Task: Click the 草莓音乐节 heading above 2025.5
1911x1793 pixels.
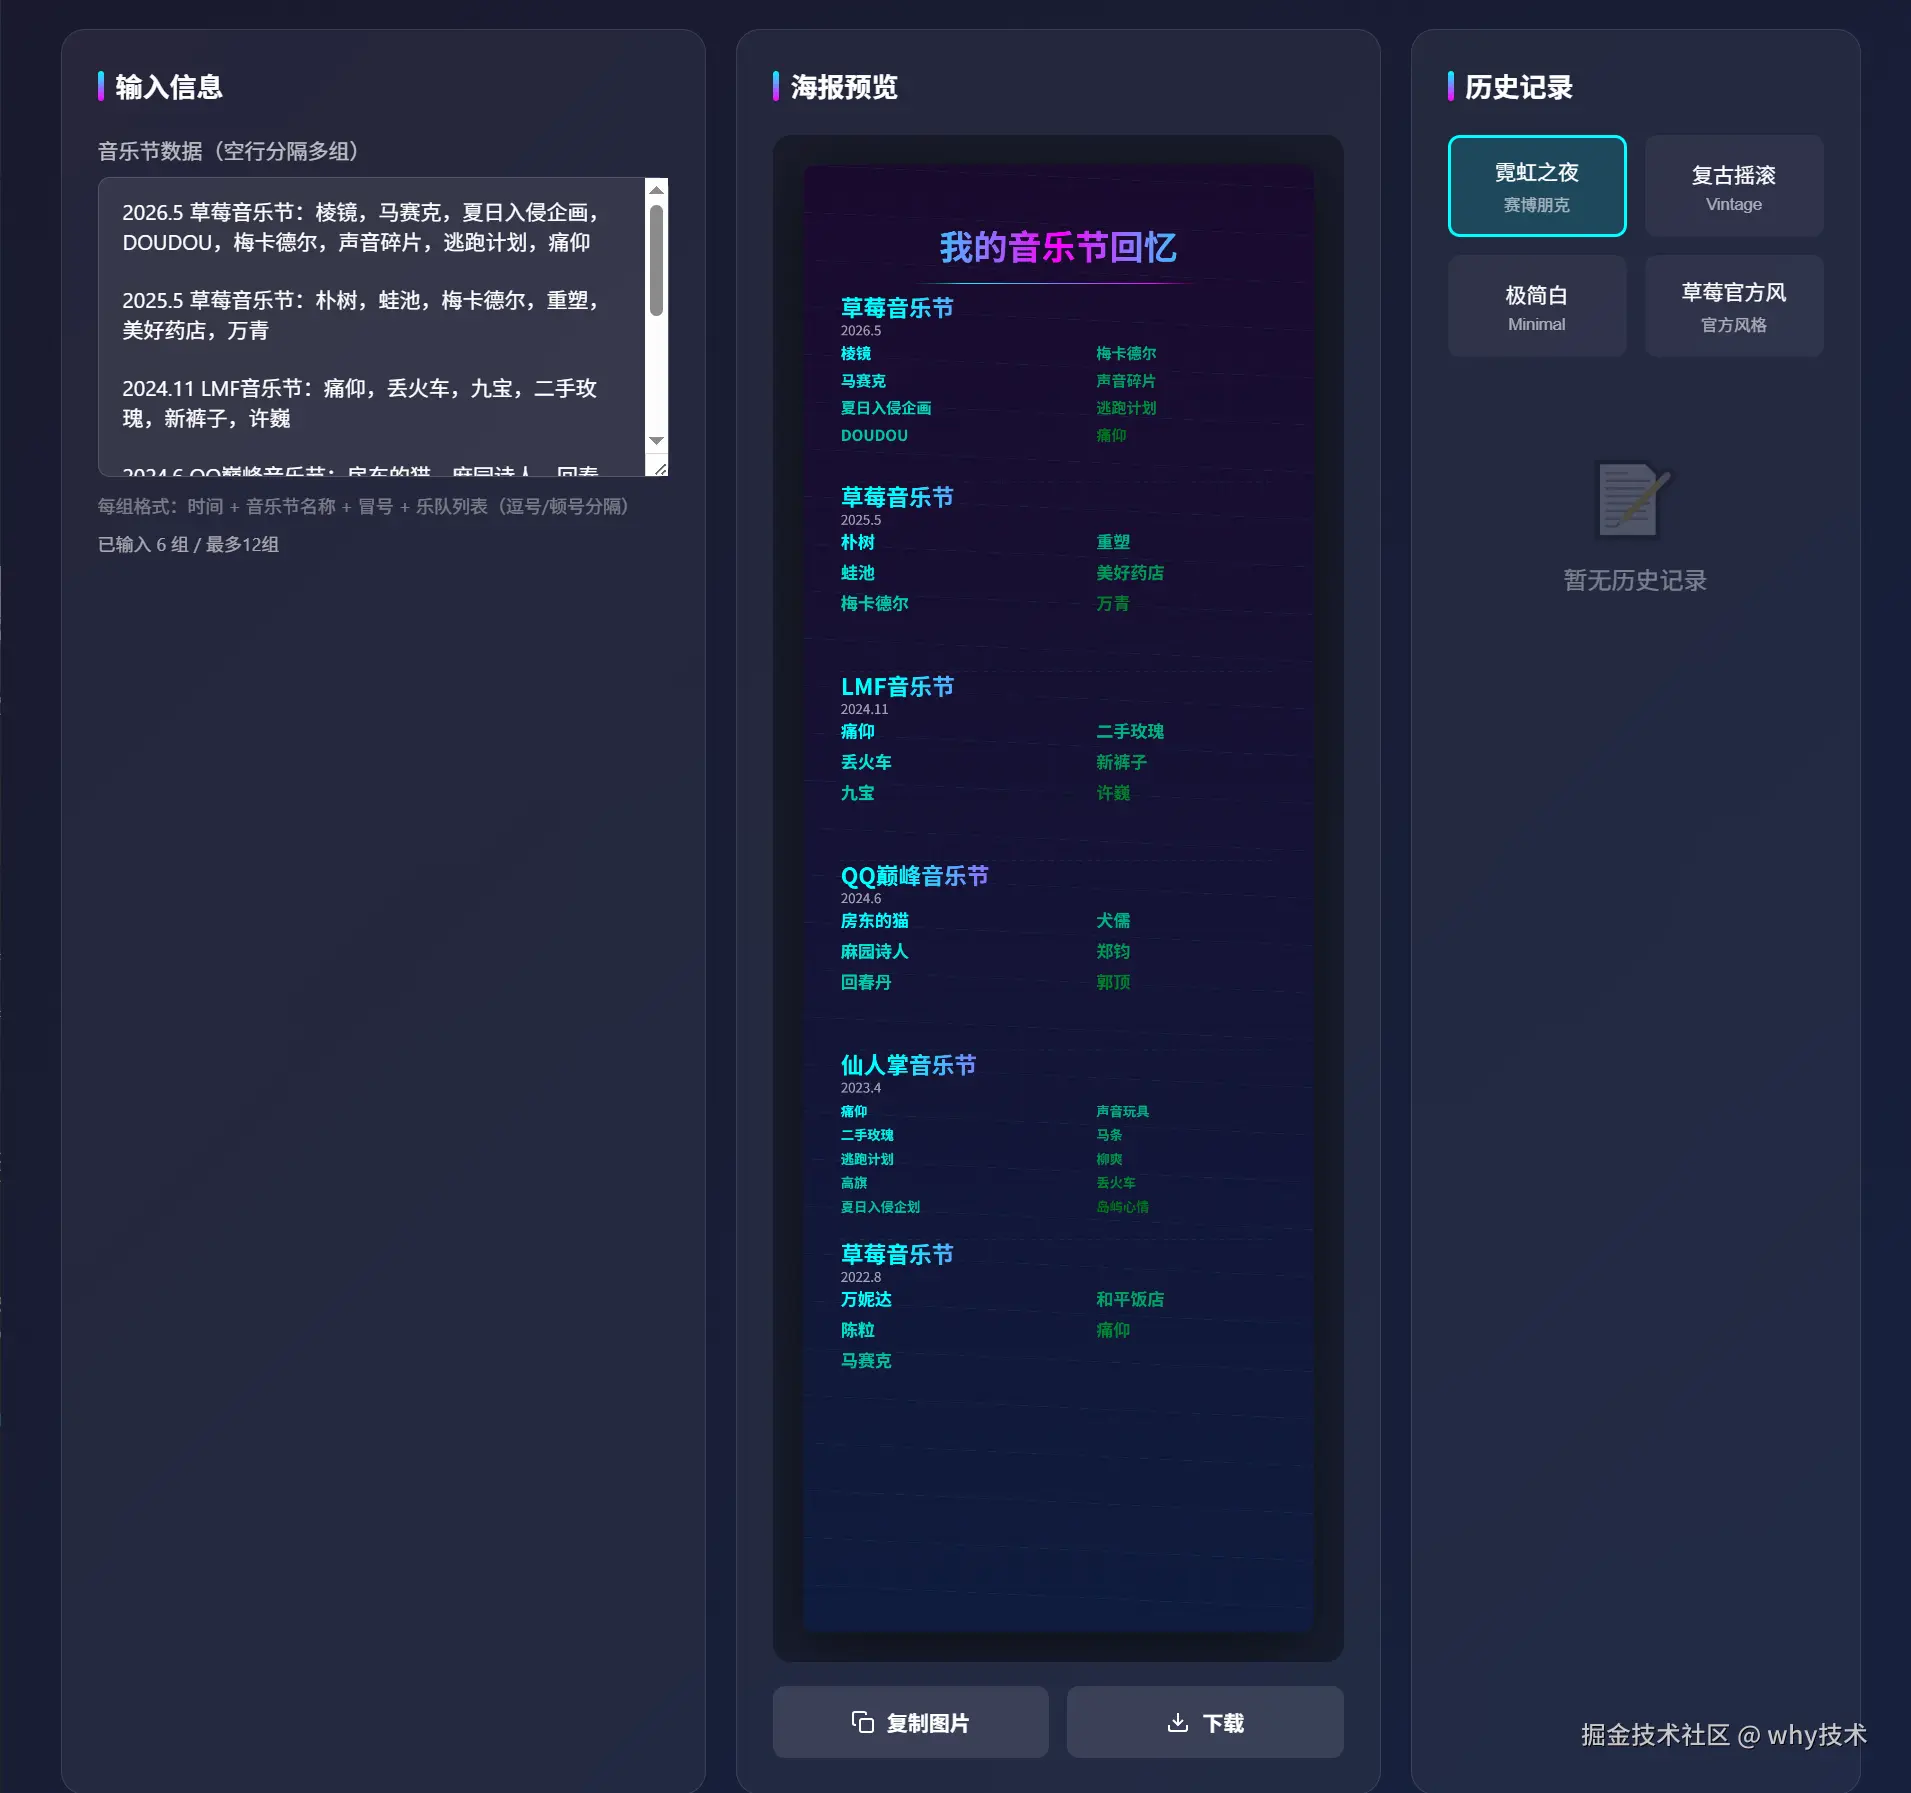Action: pyautogui.click(x=897, y=497)
